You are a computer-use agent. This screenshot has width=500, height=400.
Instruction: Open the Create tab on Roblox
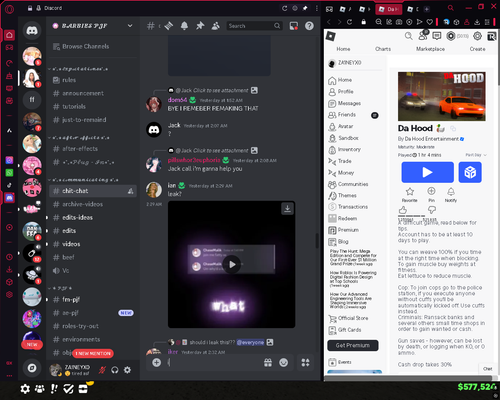coord(477,49)
